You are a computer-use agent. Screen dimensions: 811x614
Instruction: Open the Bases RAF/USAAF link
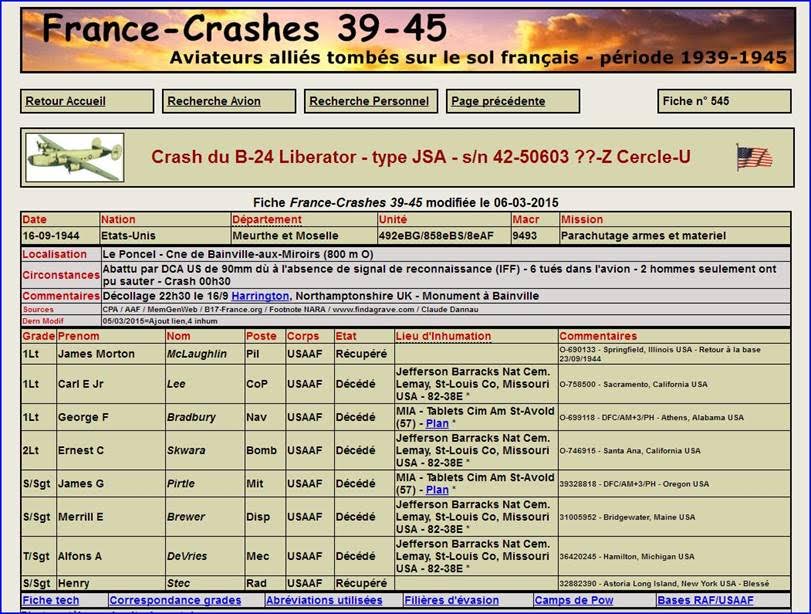[705, 600]
